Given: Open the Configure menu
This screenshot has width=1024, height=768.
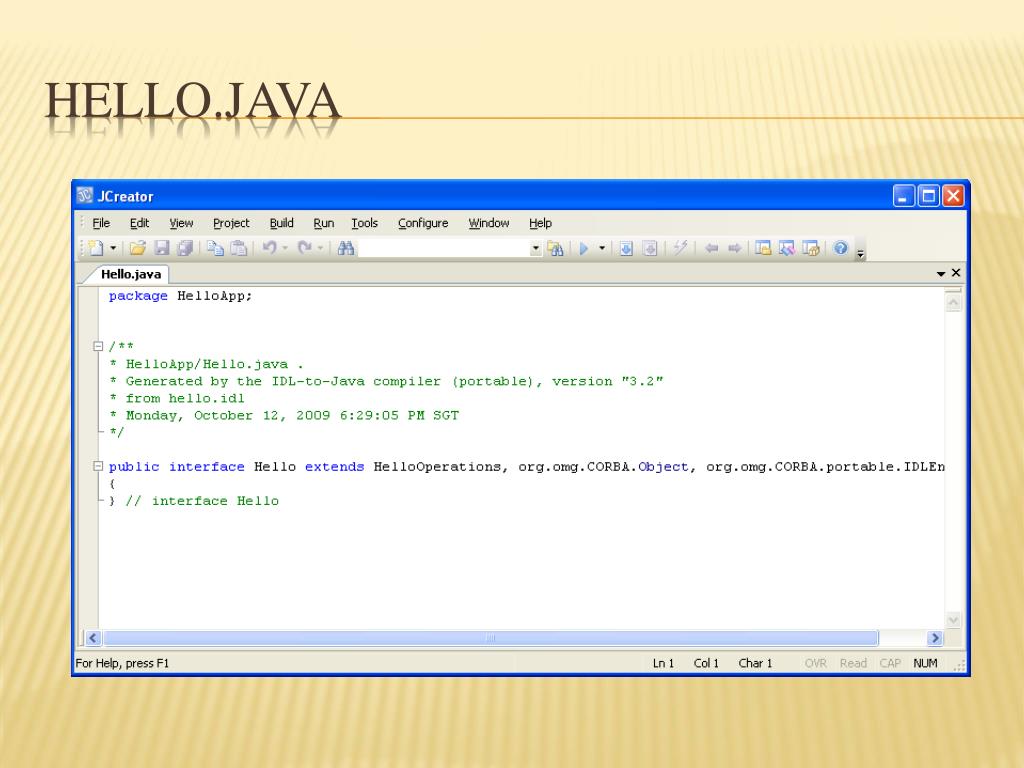Looking at the screenshot, I should pyautogui.click(x=423, y=223).
